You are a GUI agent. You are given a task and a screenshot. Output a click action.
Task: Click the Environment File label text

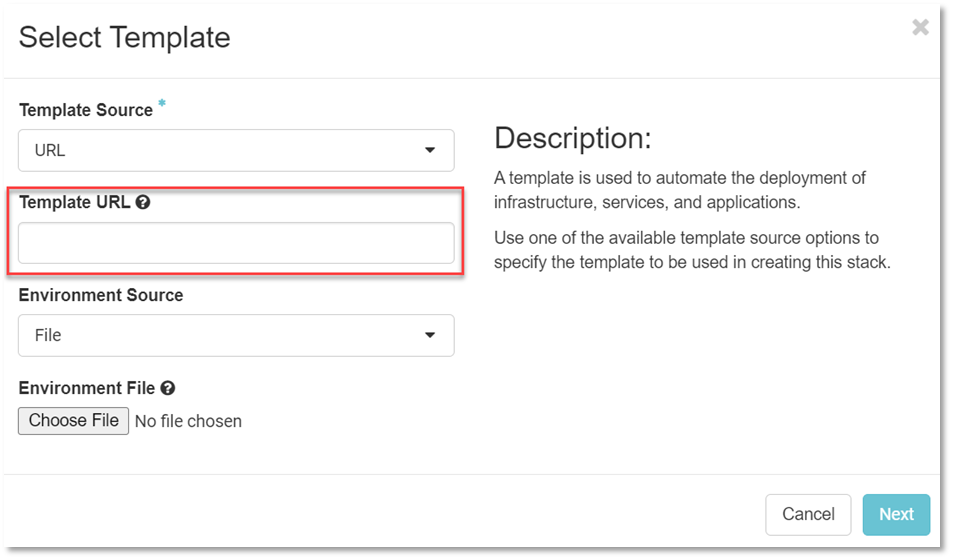(x=87, y=388)
